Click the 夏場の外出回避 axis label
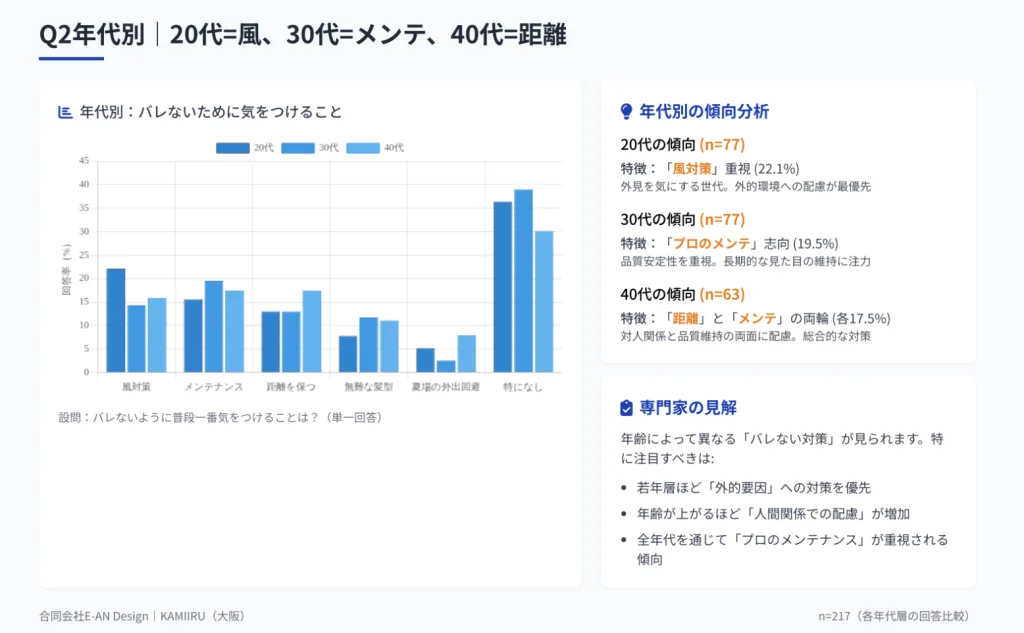1024x633 pixels. pos(445,386)
